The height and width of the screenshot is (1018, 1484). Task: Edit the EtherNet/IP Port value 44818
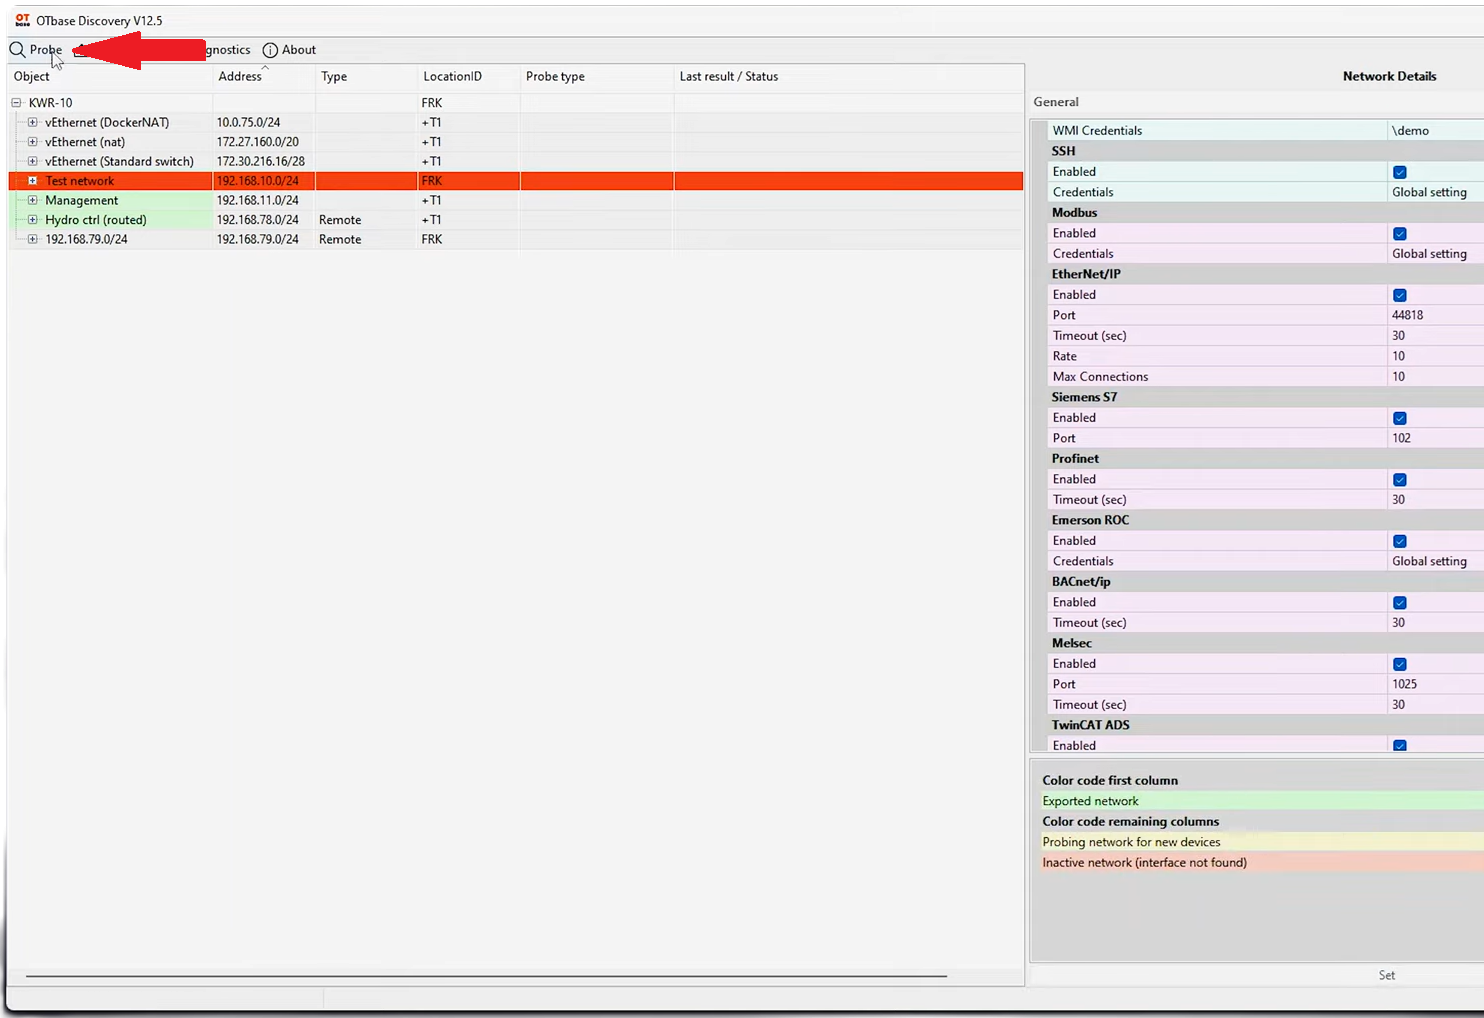click(x=1436, y=315)
